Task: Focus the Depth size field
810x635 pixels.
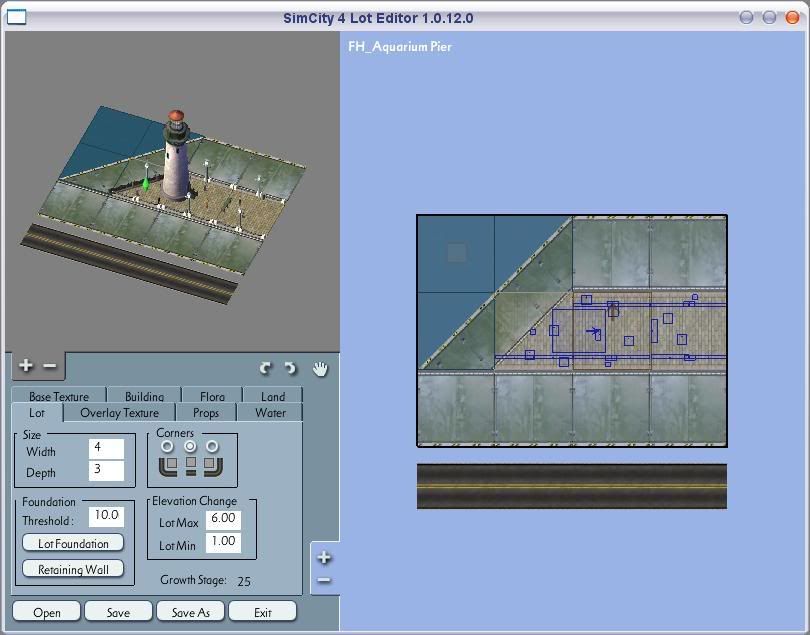Action: tap(106, 471)
